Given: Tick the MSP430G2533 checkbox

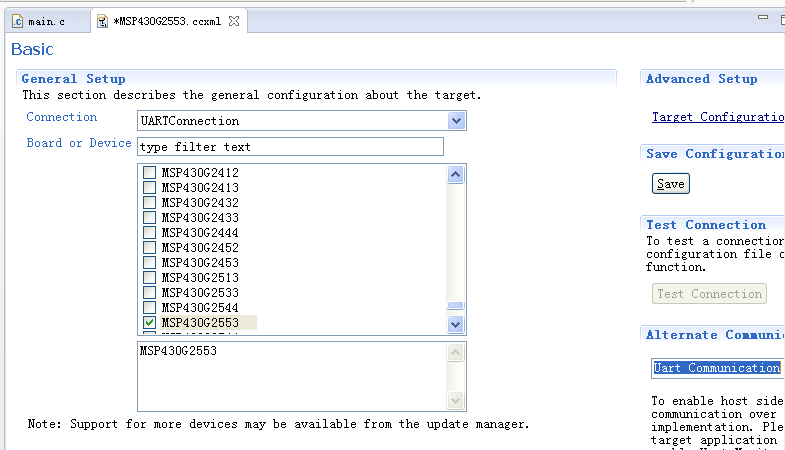Looking at the screenshot, I should [x=150, y=293].
